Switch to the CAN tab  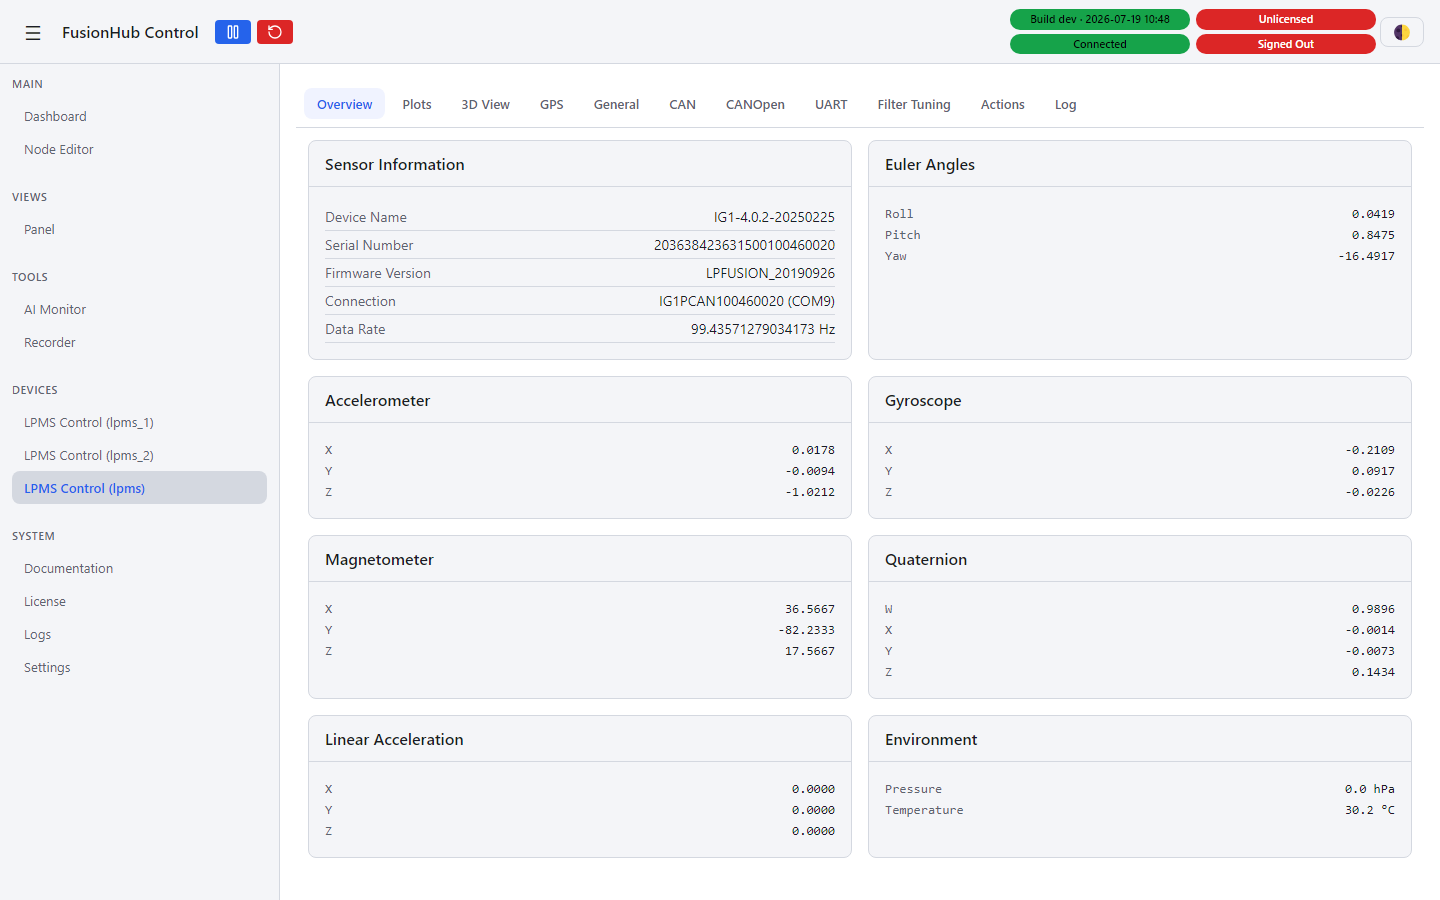(x=682, y=104)
